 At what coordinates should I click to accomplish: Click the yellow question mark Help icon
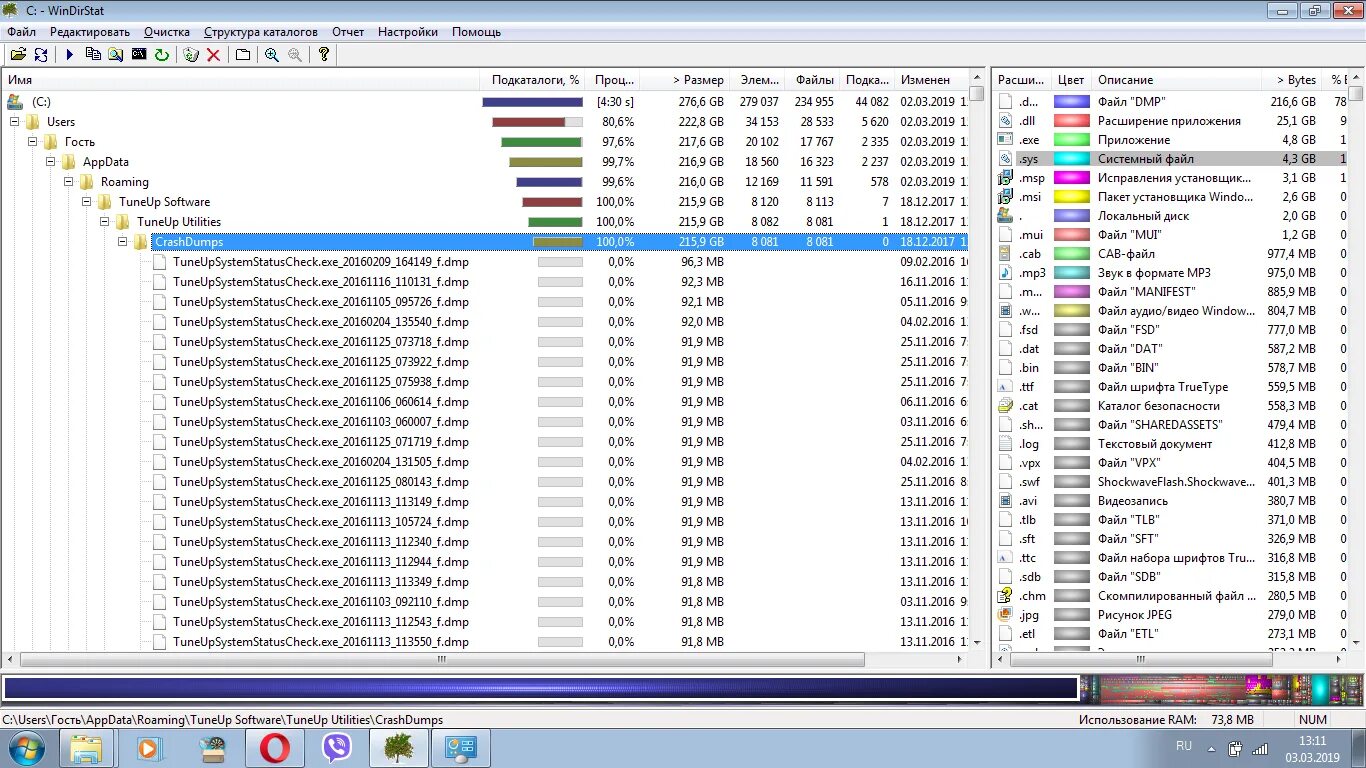pos(324,55)
